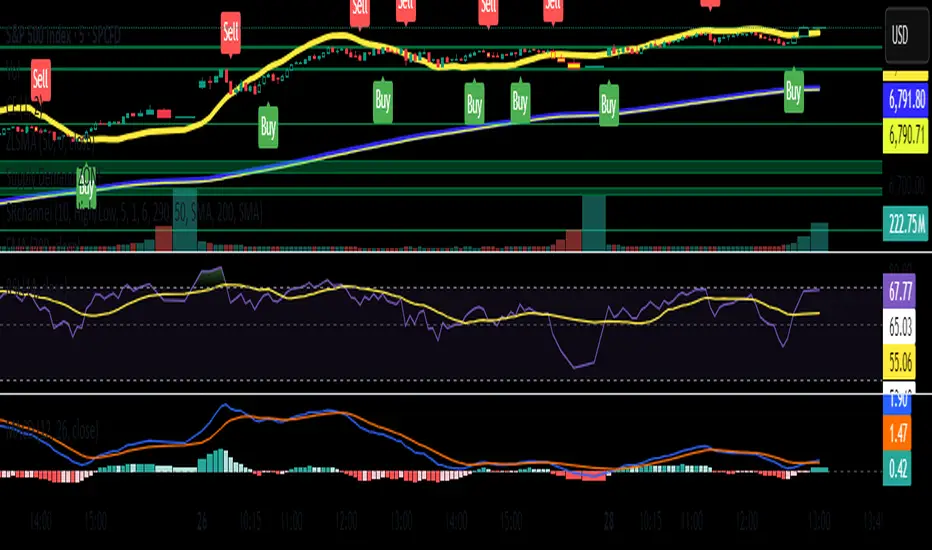Click the white 65.03 scale label
This screenshot has height=550, width=932.
coord(899,326)
